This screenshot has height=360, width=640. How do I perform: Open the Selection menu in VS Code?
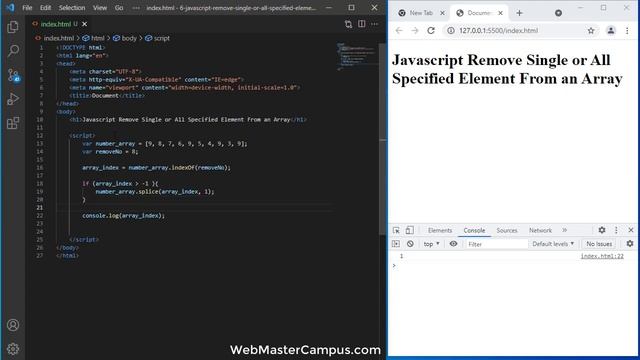72,8
